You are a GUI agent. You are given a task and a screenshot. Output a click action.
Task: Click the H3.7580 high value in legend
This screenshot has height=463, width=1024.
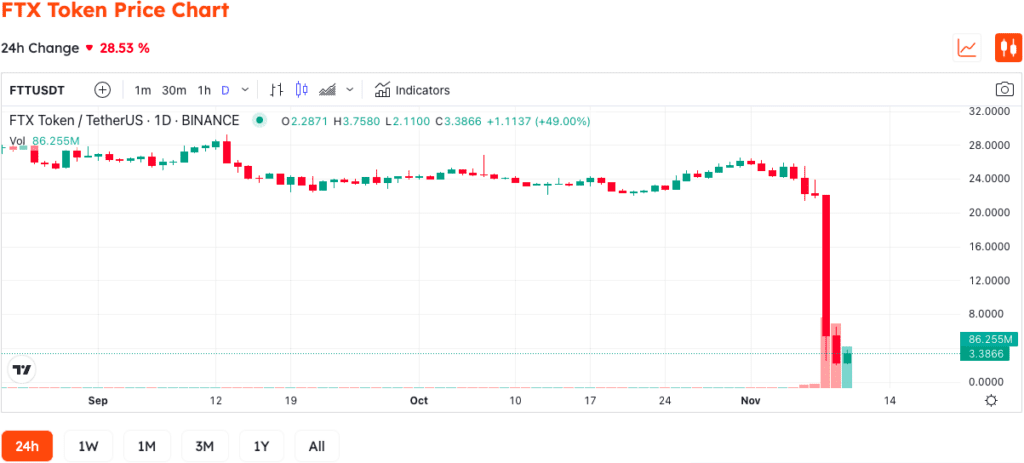357,121
